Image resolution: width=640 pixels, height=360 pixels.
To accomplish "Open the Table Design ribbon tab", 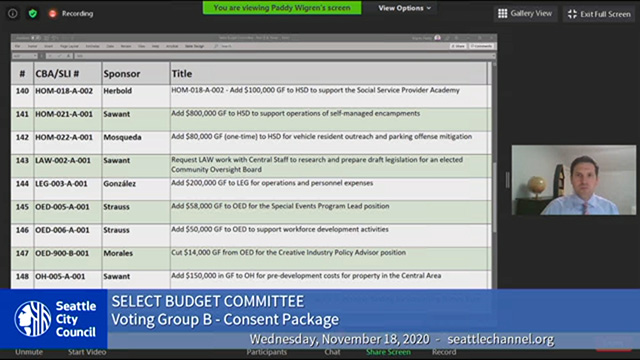I will click(x=195, y=46).
